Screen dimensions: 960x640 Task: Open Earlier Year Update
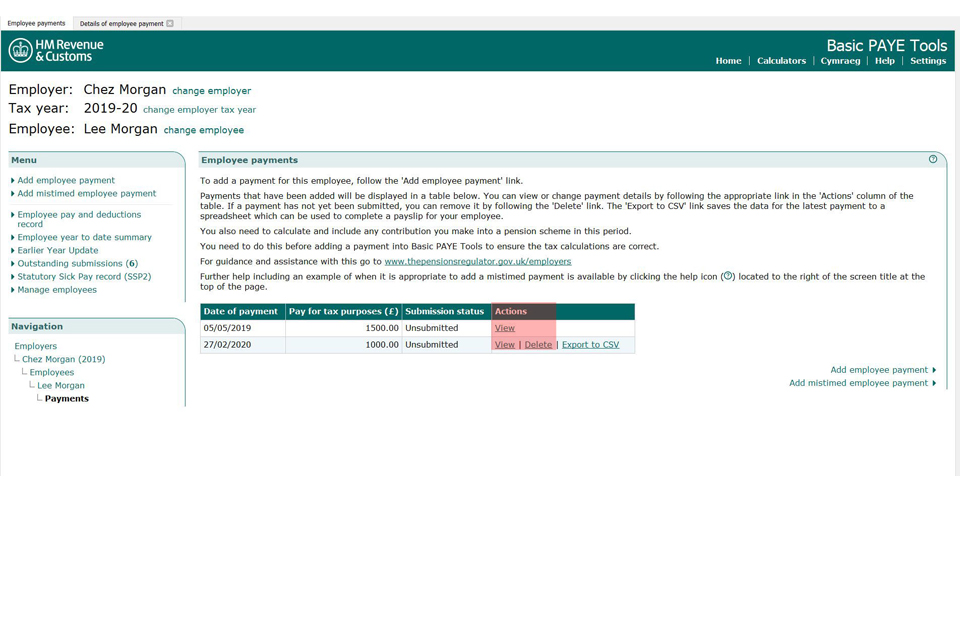click(58, 250)
